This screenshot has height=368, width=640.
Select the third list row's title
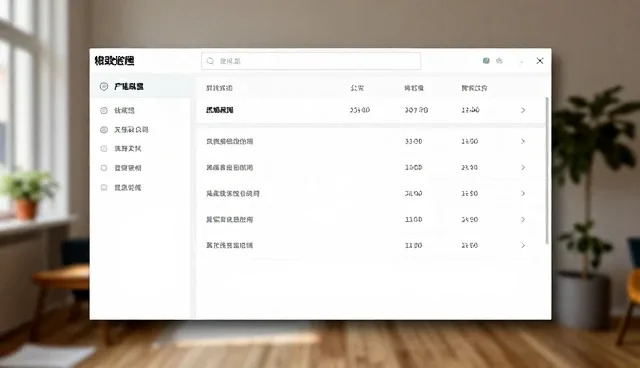(x=229, y=167)
